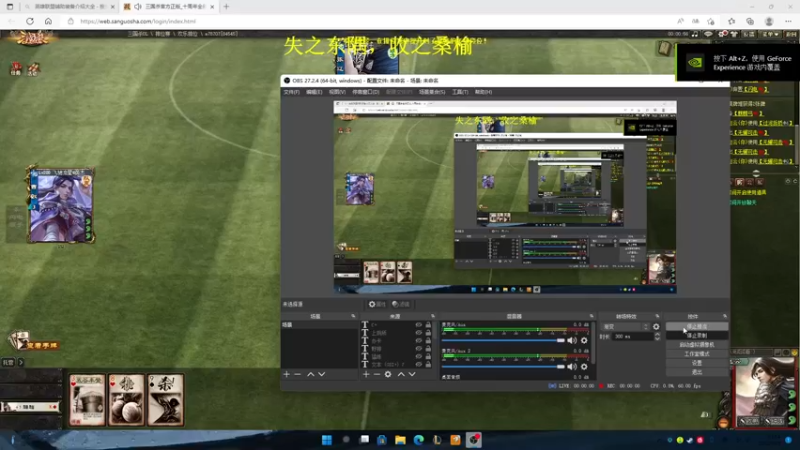Screen dimensions: 800x450
Task: Open OBS from the Windows taskbar
Action: [474, 440]
